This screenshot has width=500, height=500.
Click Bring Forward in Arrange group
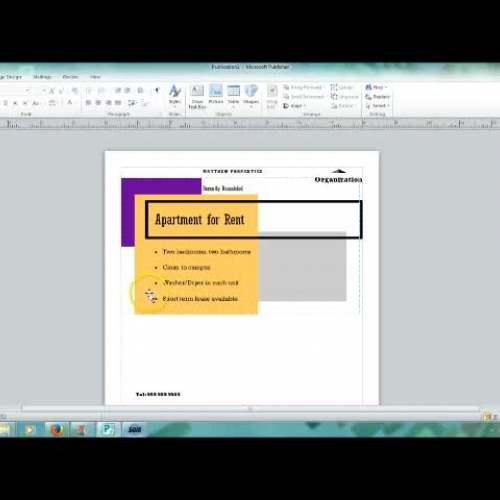[x=304, y=87]
